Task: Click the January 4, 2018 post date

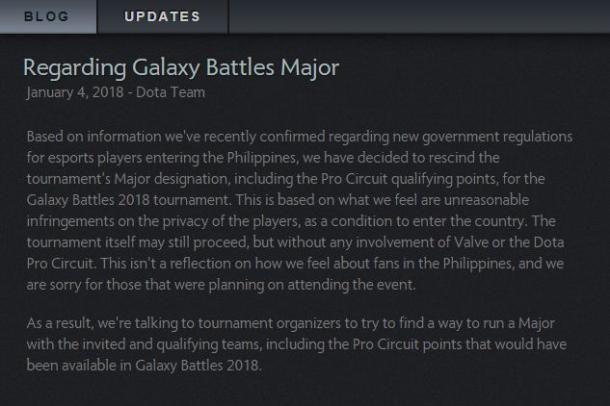Action: pyautogui.click(x=75, y=93)
